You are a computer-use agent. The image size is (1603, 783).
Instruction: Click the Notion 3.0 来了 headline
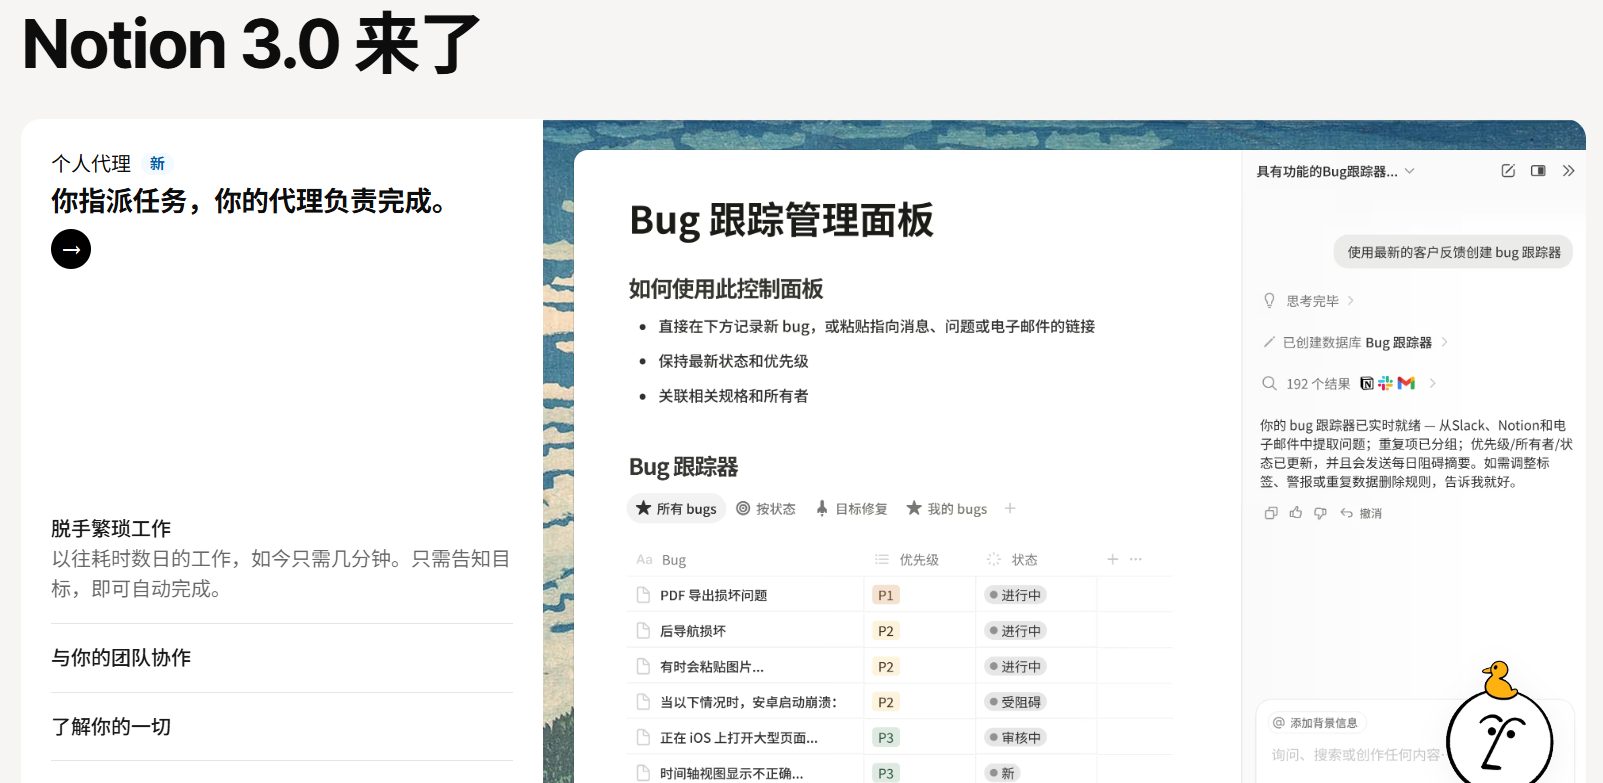(251, 44)
